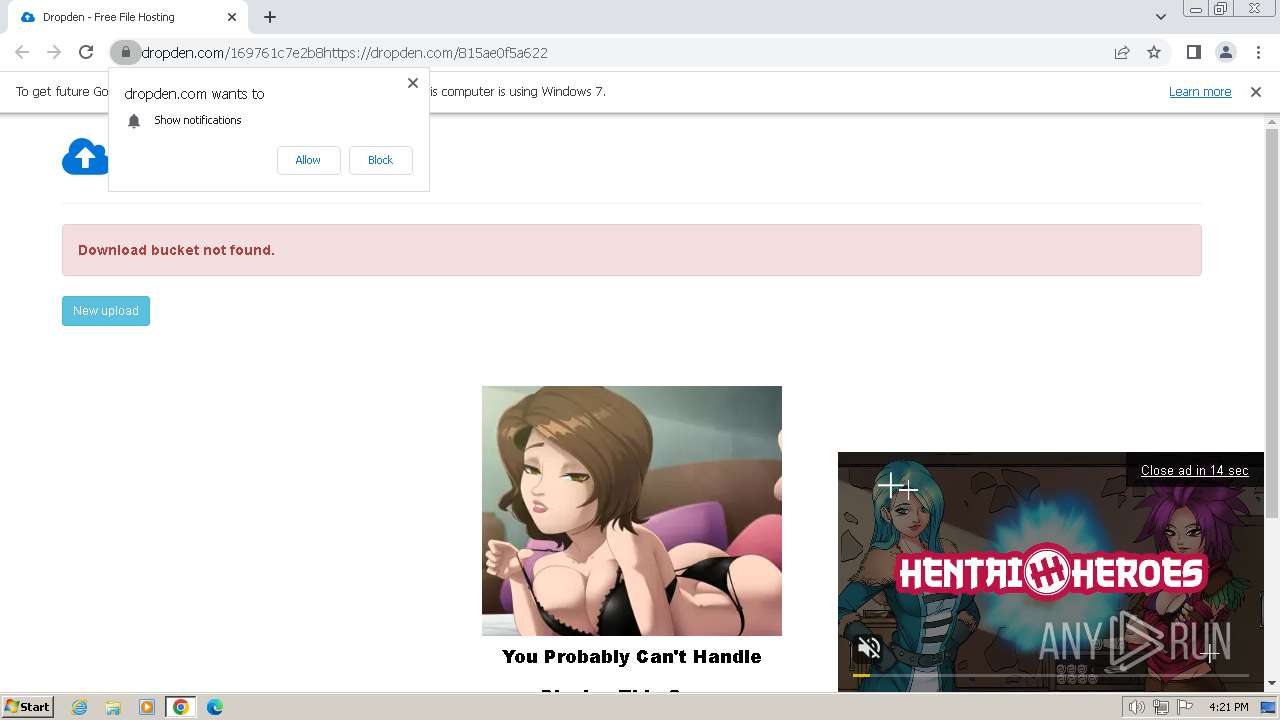Click the address bar URL
The height and width of the screenshot is (720, 1280).
point(345,53)
